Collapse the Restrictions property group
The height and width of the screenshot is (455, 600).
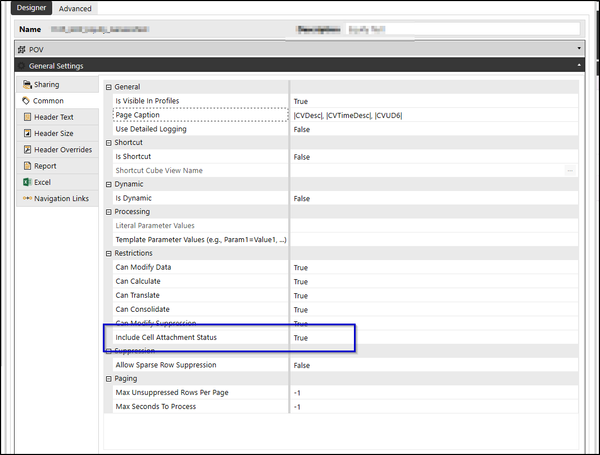109,254
